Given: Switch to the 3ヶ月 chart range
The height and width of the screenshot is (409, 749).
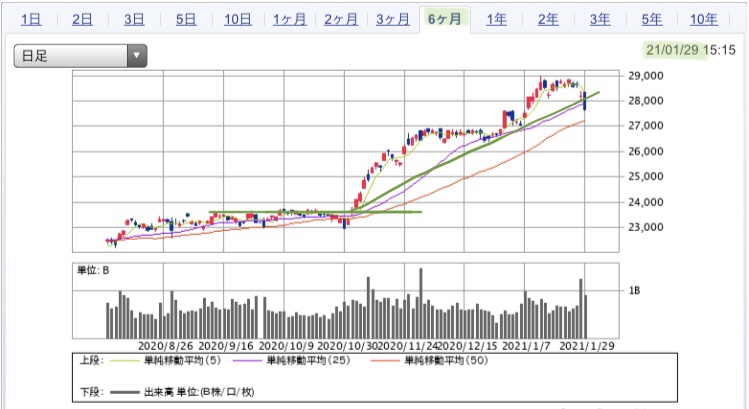Looking at the screenshot, I should tap(393, 20).
